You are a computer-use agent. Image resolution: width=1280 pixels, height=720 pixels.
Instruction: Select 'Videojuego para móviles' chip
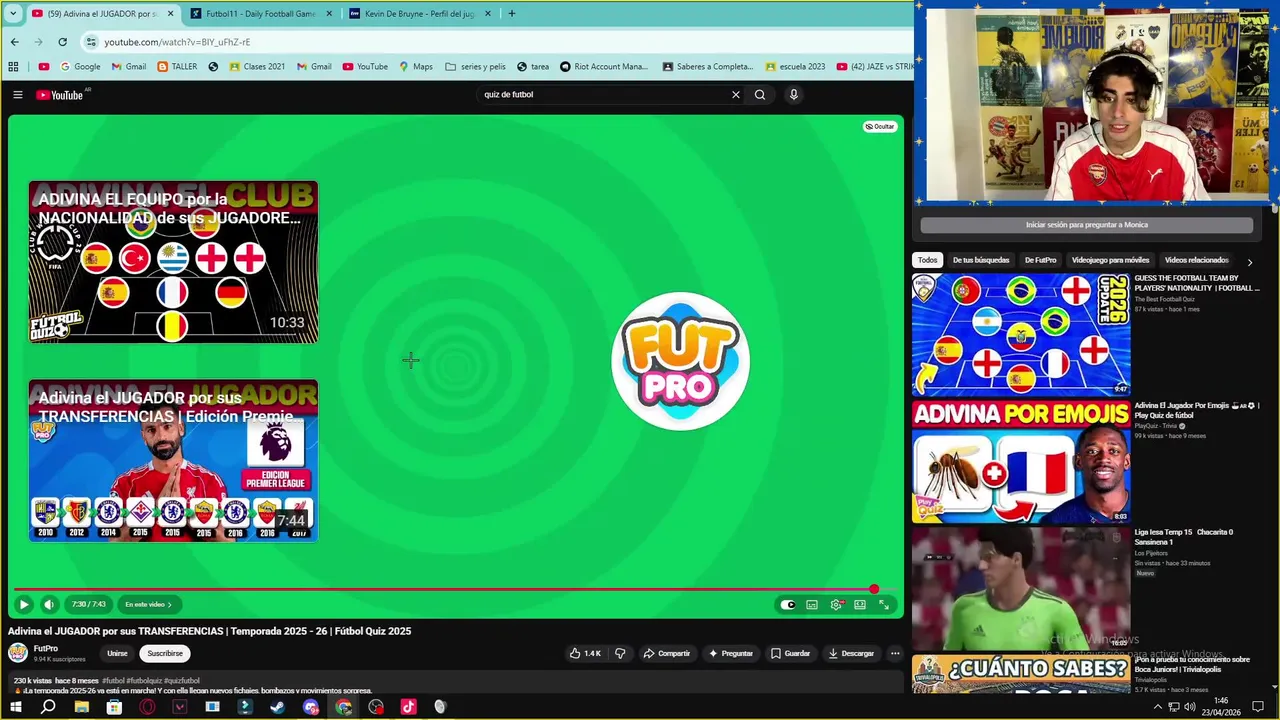(x=1110, y=260)
